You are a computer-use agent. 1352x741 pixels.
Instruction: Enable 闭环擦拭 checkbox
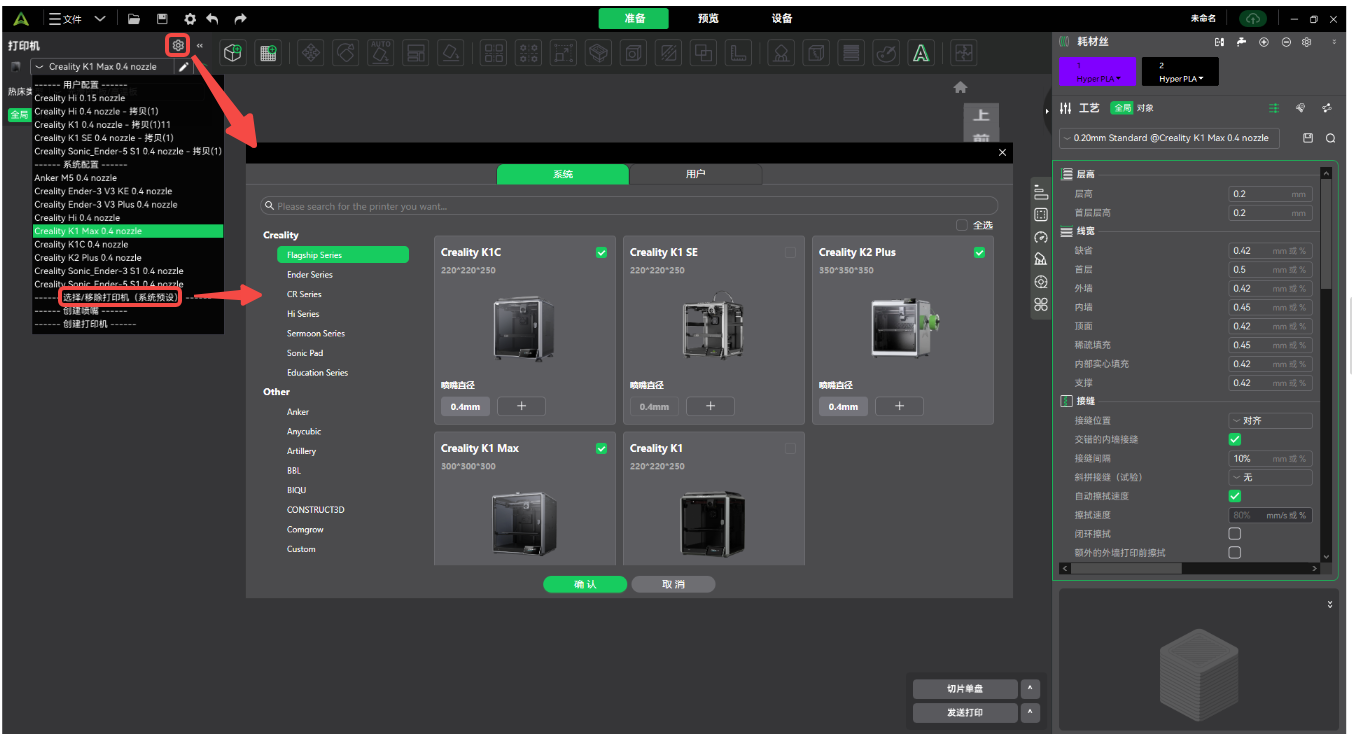(1235, 534)
